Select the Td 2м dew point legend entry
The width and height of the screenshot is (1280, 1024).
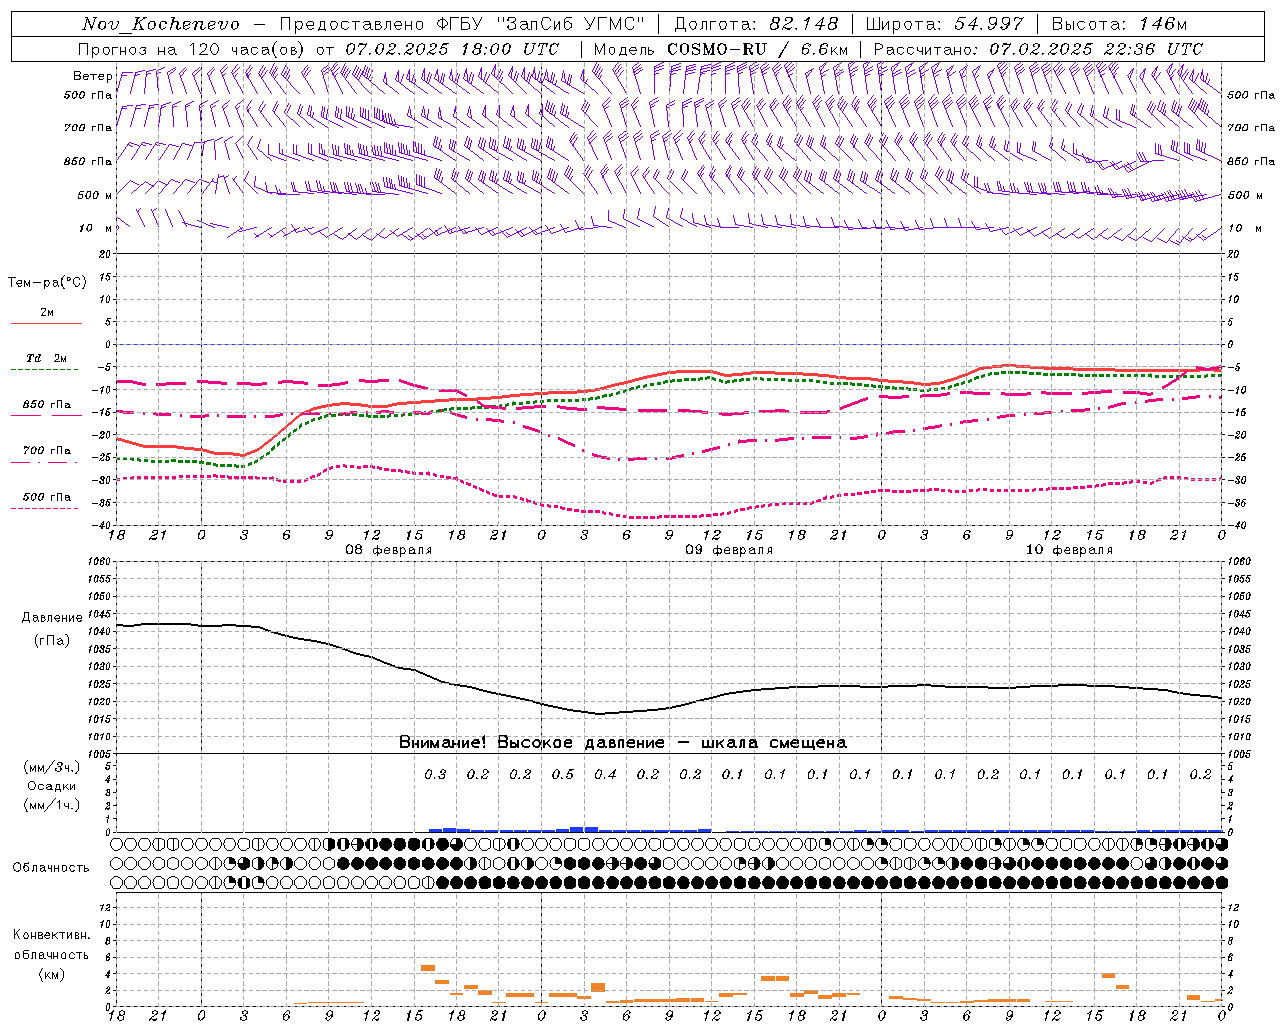click(x=47, y=358)
